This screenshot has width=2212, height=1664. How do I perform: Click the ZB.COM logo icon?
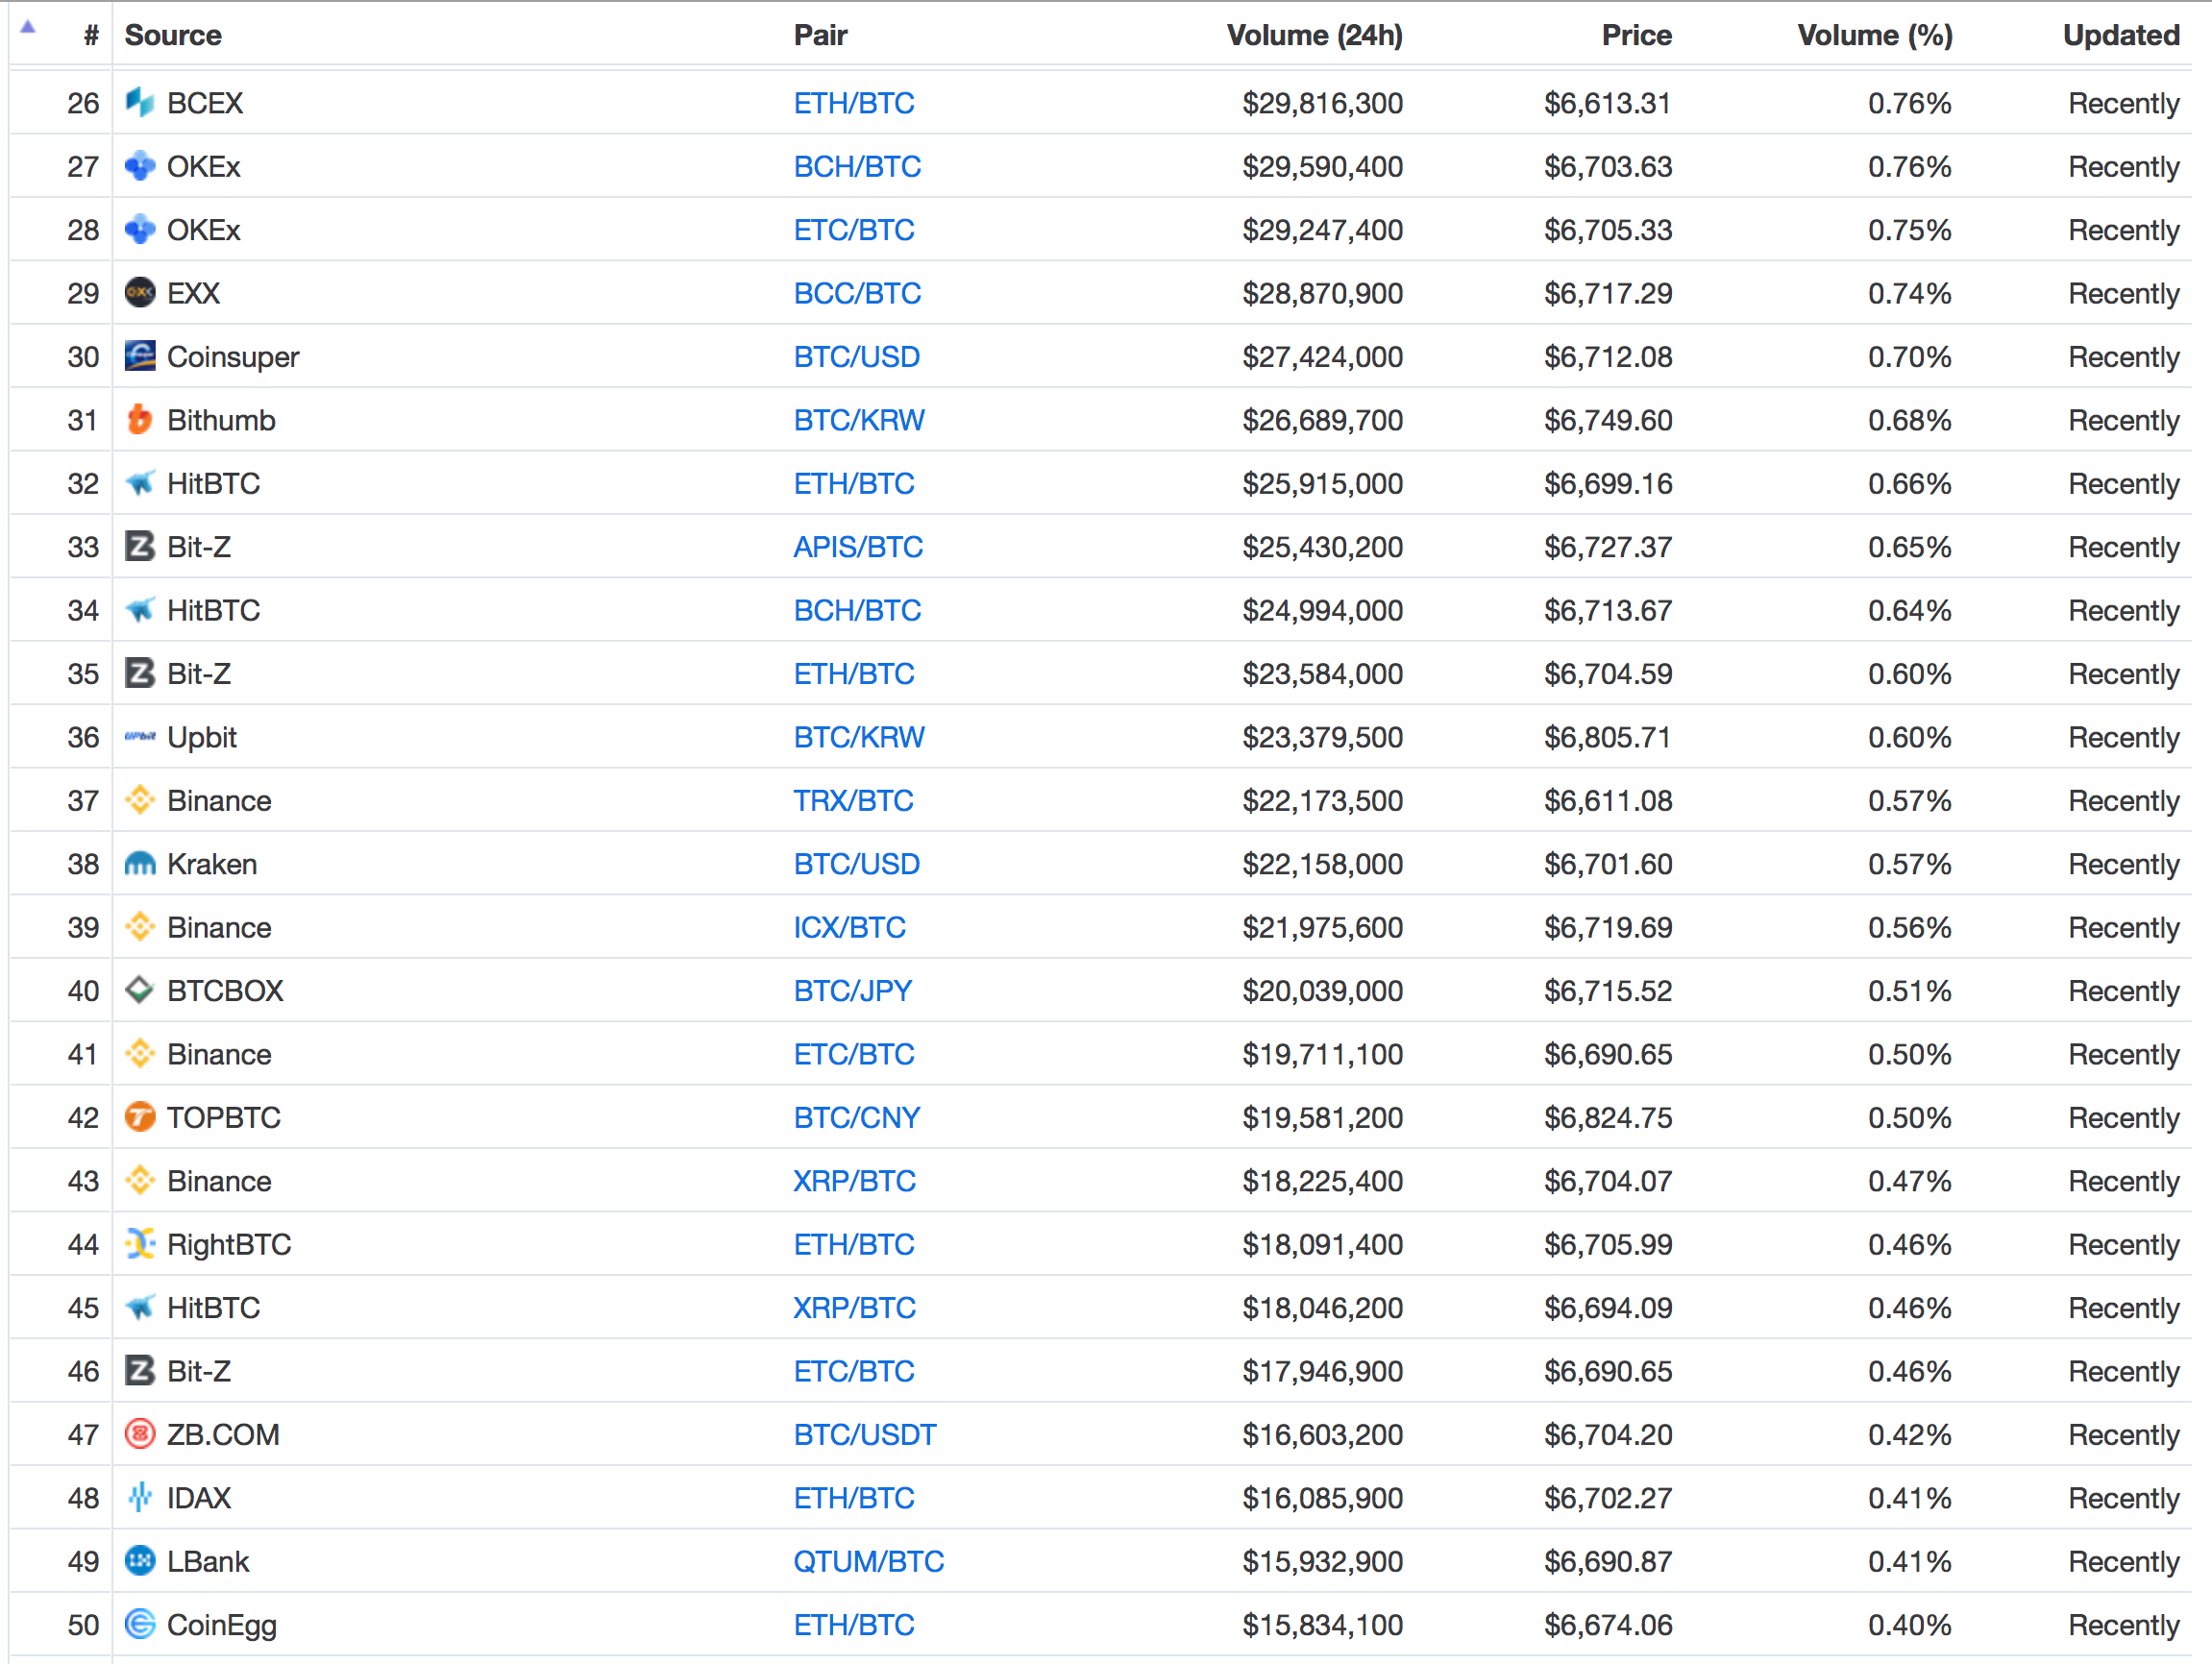140,1434
